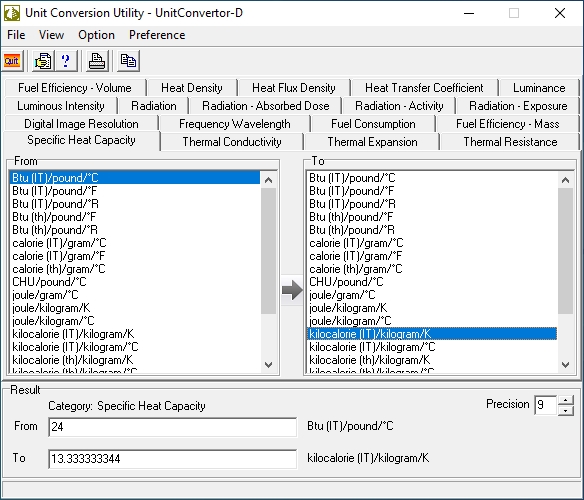Click the copy result toolbar icon
Image resolution: width=584 pixels, height=500 pixels.
tap(128, 61)
